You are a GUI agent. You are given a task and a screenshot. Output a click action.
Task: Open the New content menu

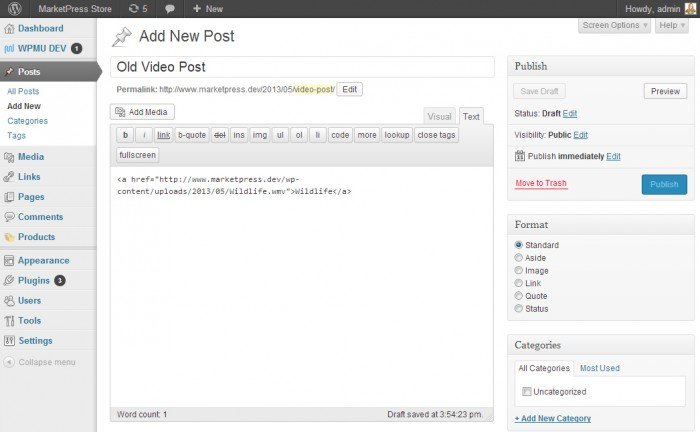(208, 8)
